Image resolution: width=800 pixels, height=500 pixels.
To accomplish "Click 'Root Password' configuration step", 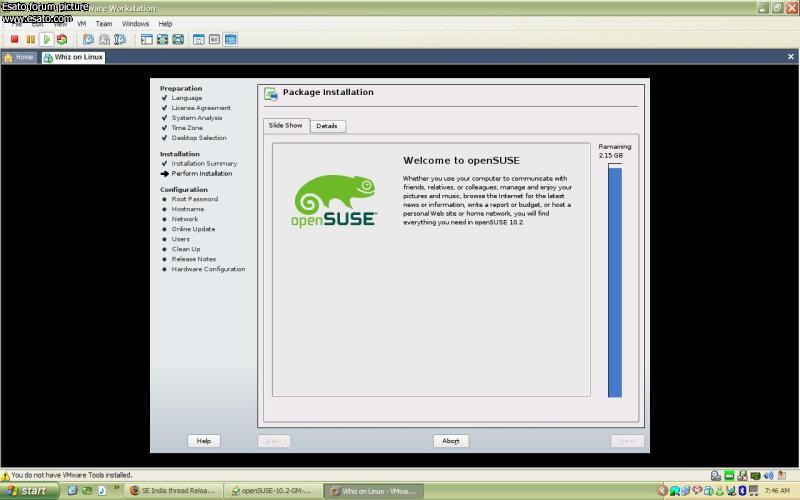I will coord(195,199).
